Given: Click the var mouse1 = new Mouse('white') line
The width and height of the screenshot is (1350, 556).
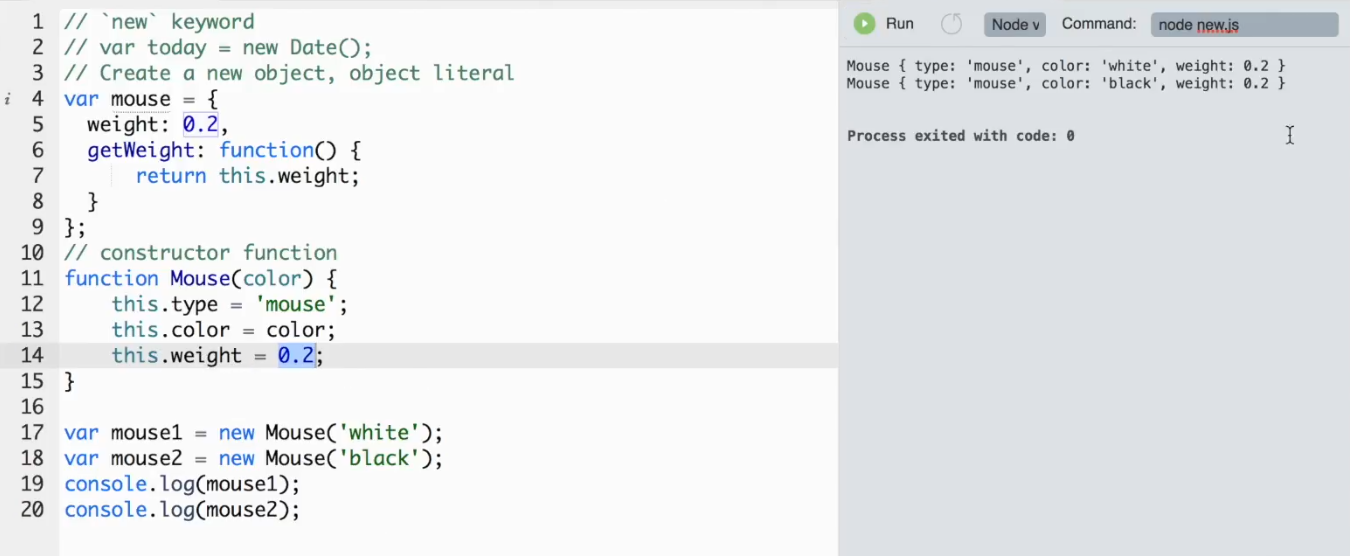Looking at the screenshot, I should pos(253,433).
